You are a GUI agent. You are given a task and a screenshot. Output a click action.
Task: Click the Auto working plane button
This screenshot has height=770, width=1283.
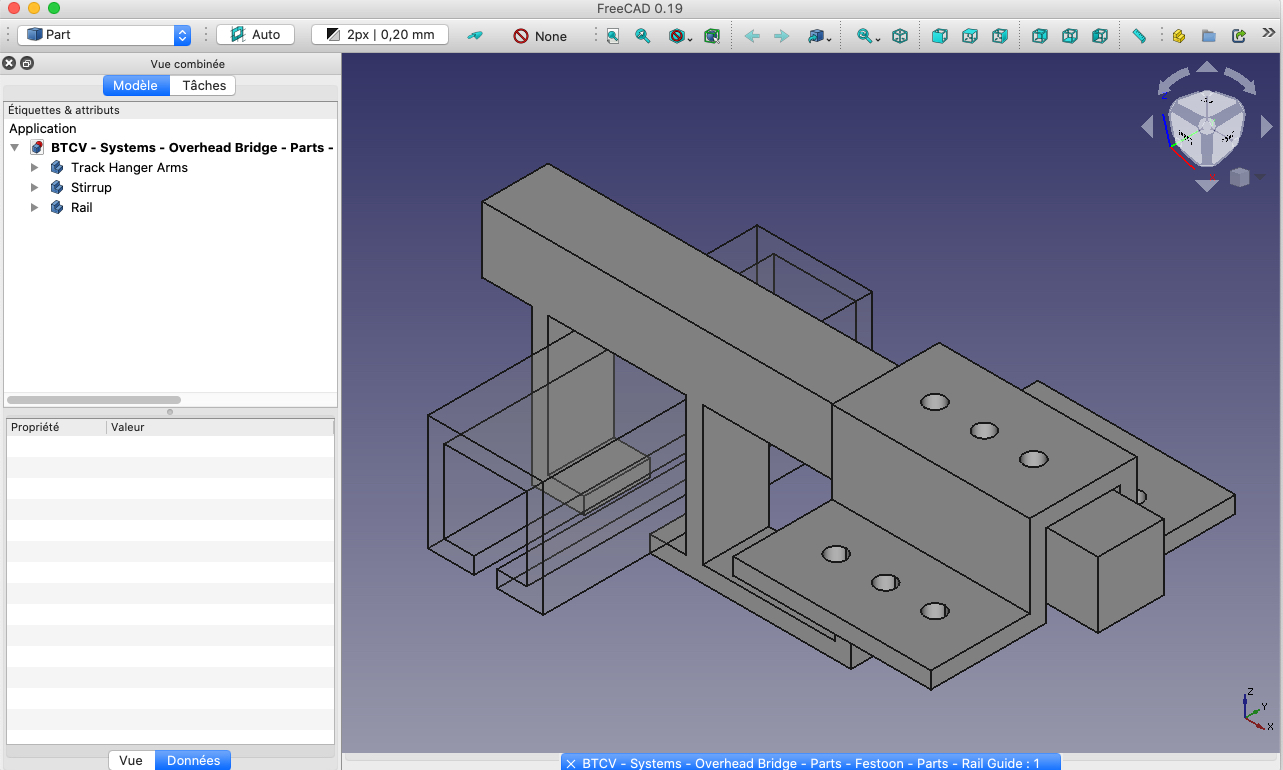[x=256, y=35]
